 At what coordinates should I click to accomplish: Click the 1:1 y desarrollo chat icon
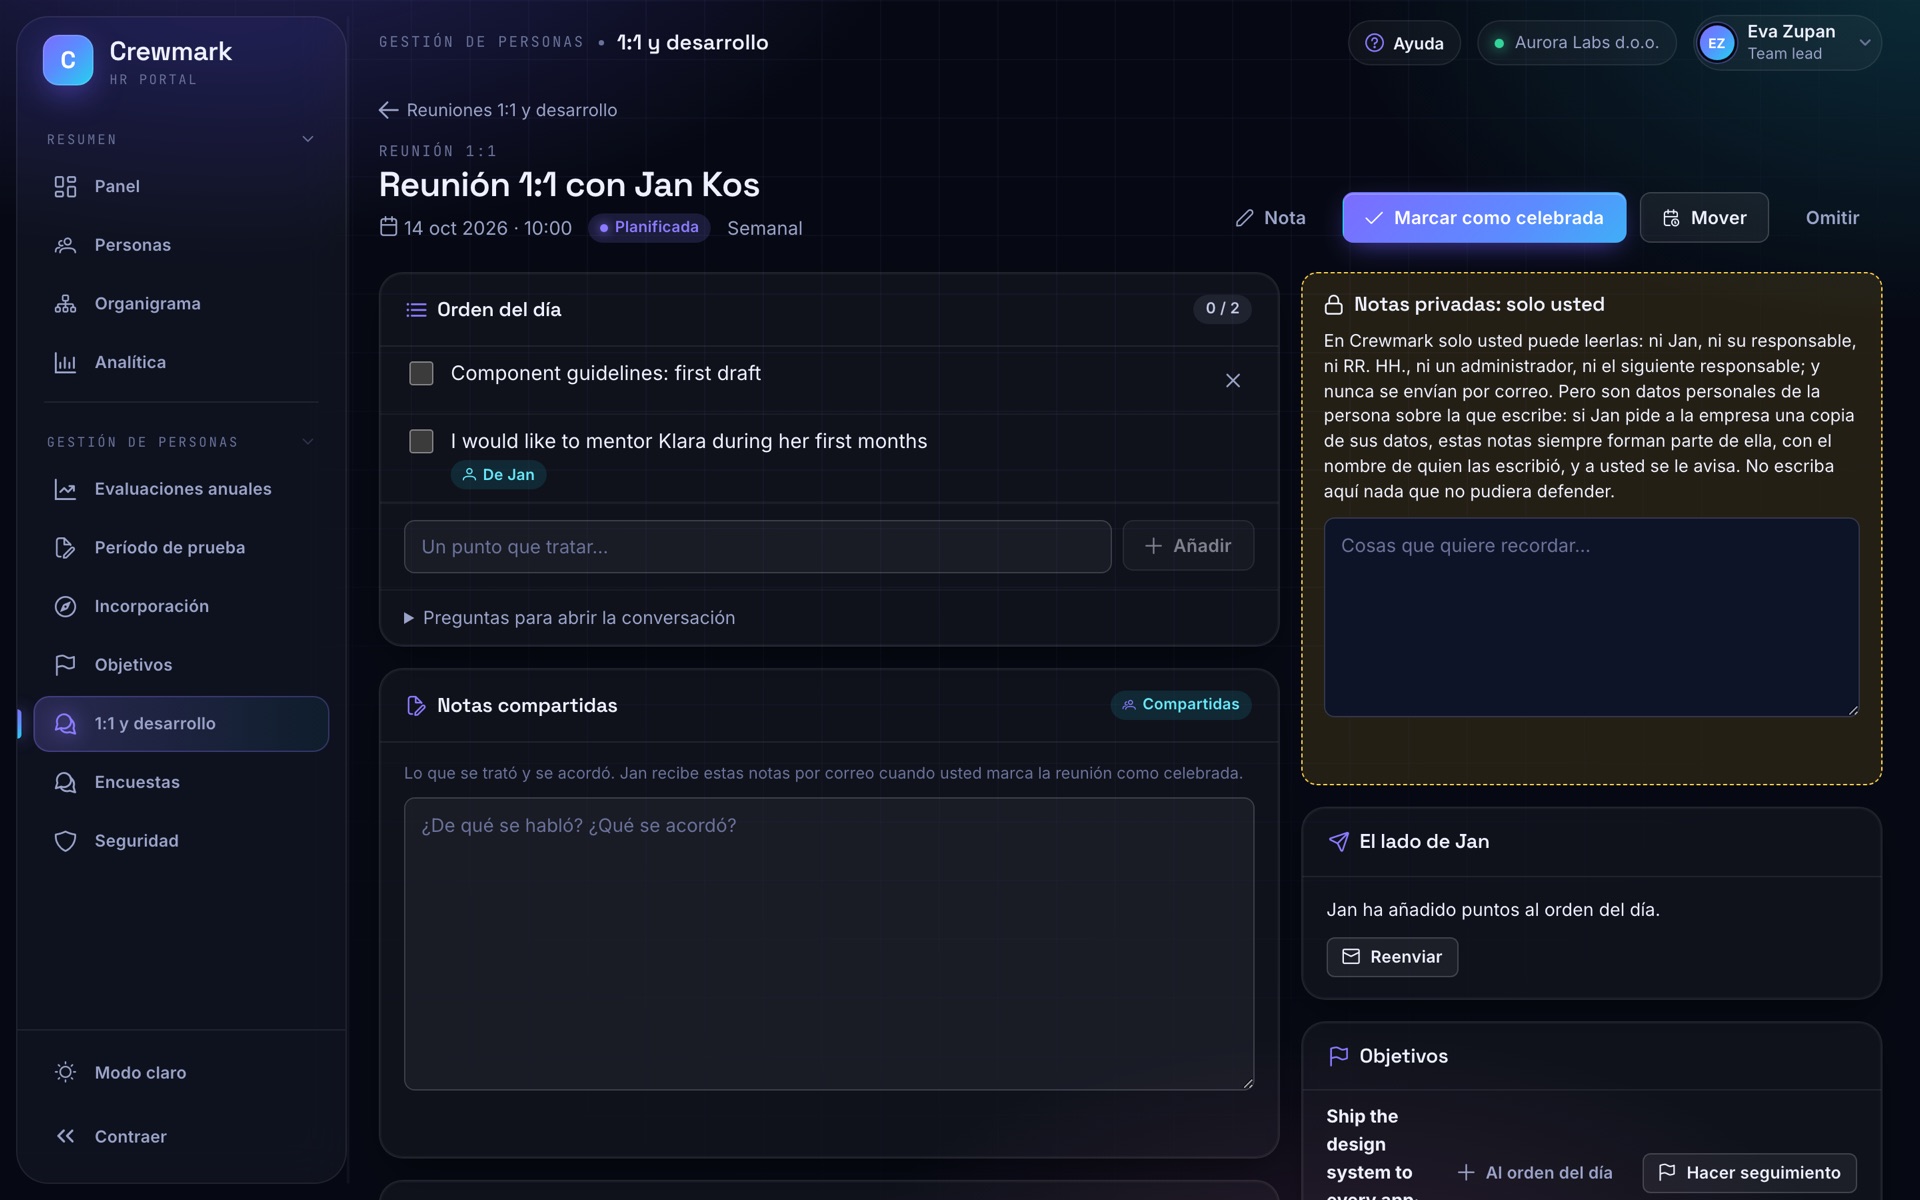coord(65,724)
